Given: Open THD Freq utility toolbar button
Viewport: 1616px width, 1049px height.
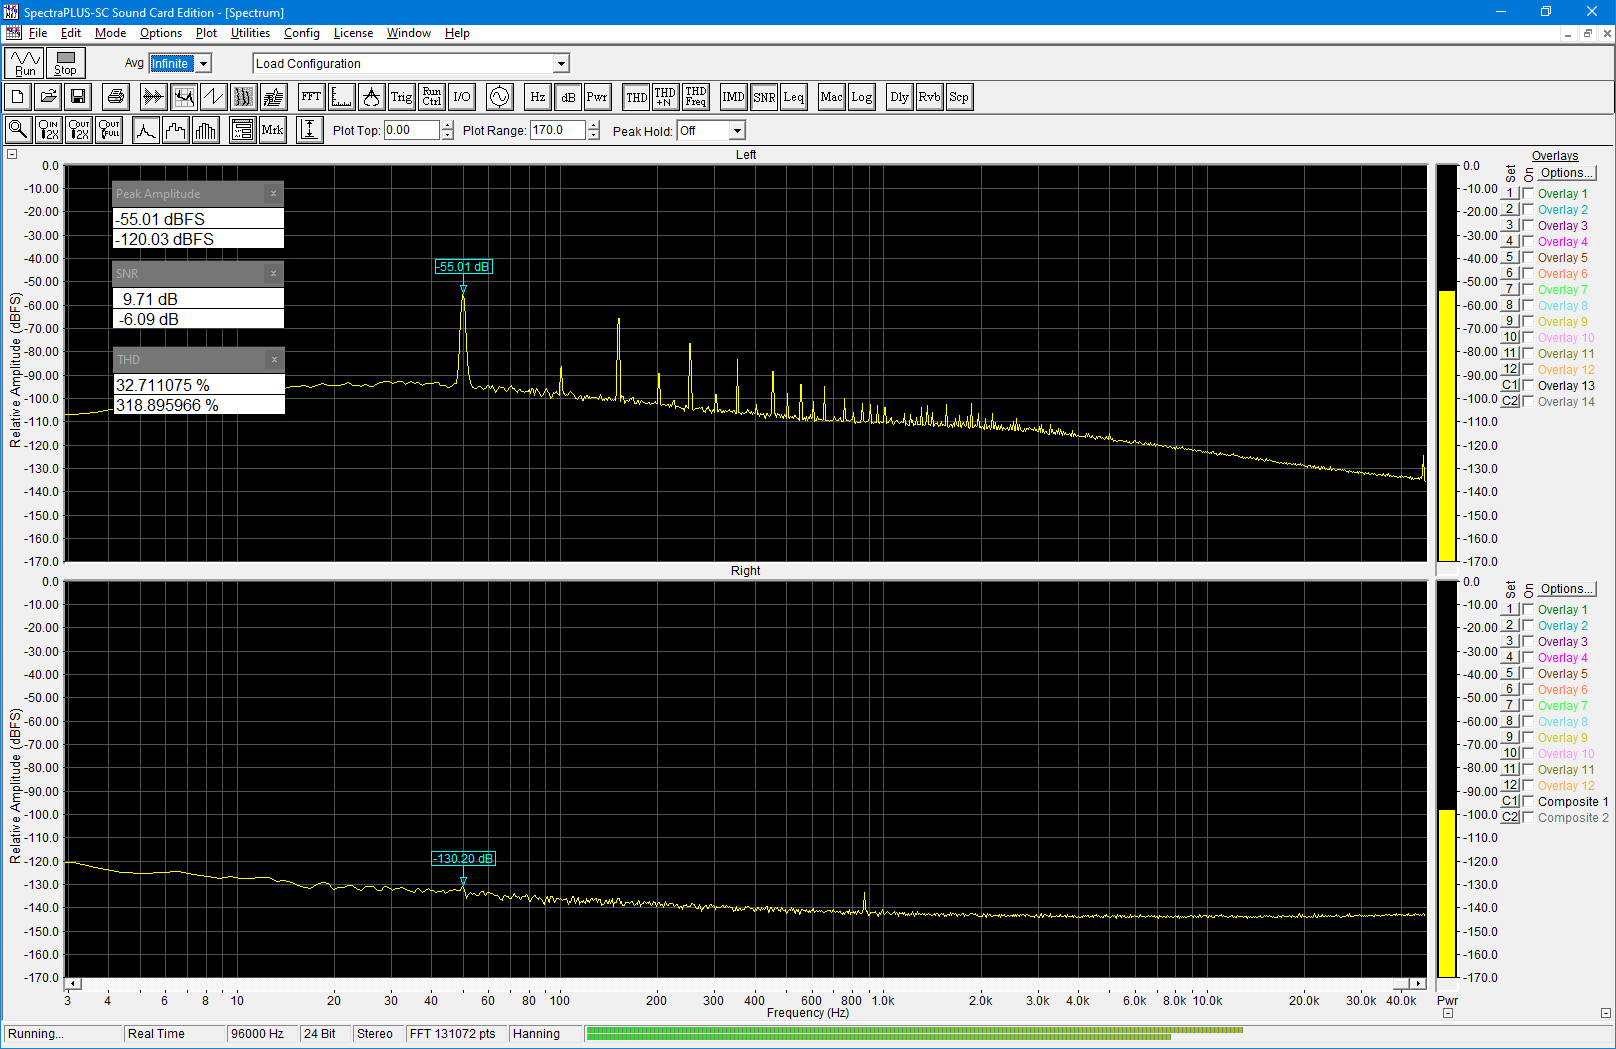Looking at the screenshot, I should click(695, 97).
